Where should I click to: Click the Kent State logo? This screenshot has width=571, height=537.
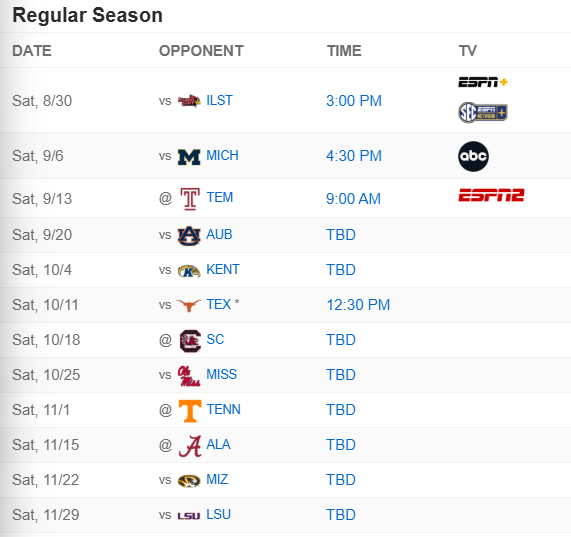[189, 271]
